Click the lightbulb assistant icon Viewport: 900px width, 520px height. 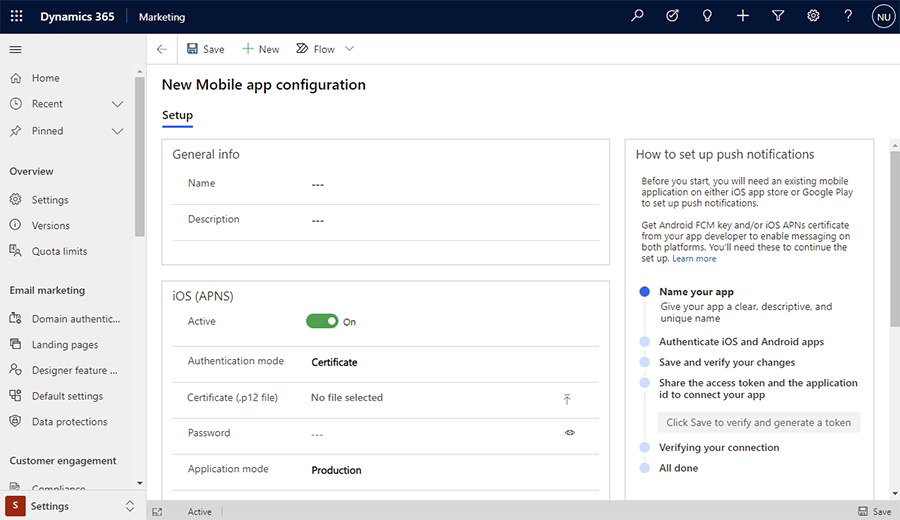point(707,16)
